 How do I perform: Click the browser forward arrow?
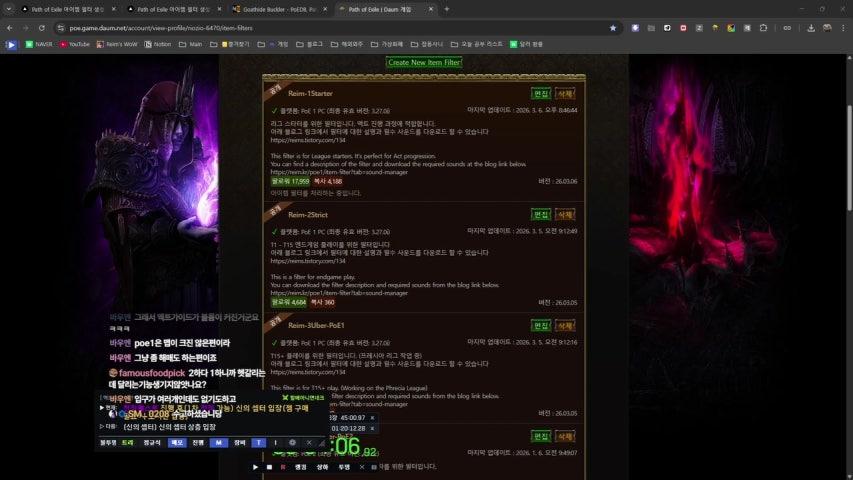click(26, 28)
